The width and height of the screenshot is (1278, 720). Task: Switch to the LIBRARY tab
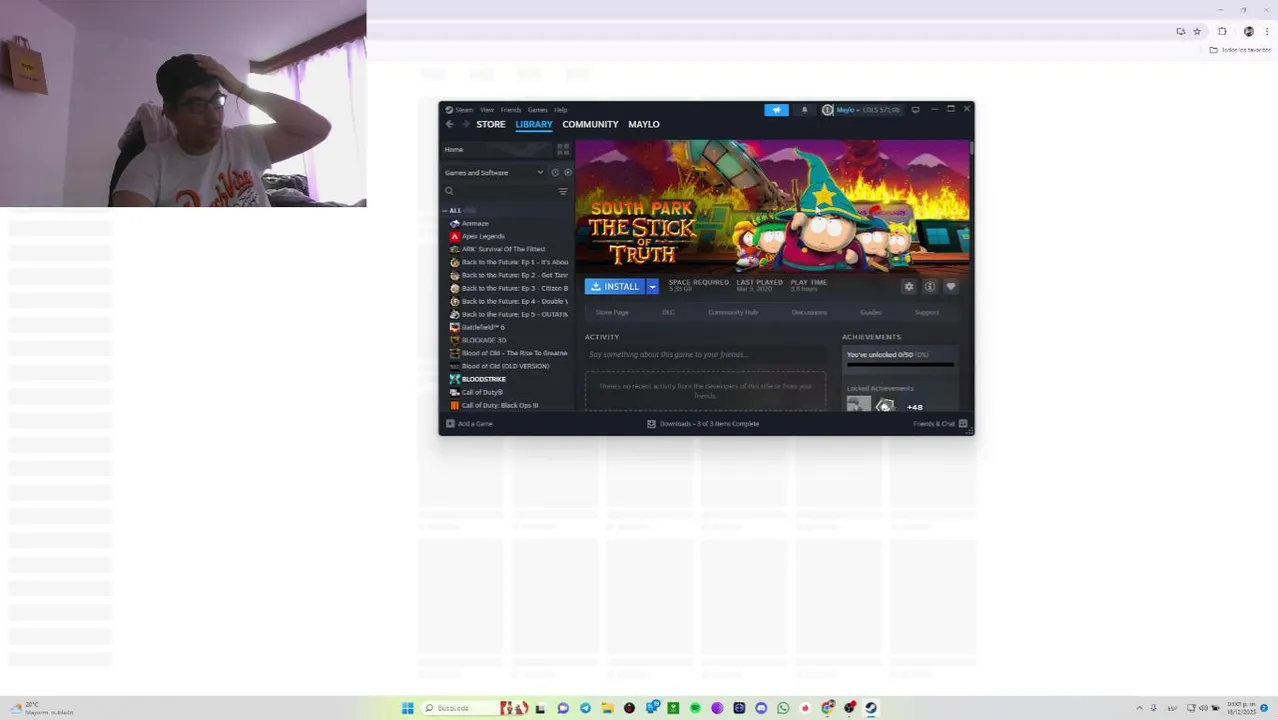pyautogui.click(x=534, y=124)
